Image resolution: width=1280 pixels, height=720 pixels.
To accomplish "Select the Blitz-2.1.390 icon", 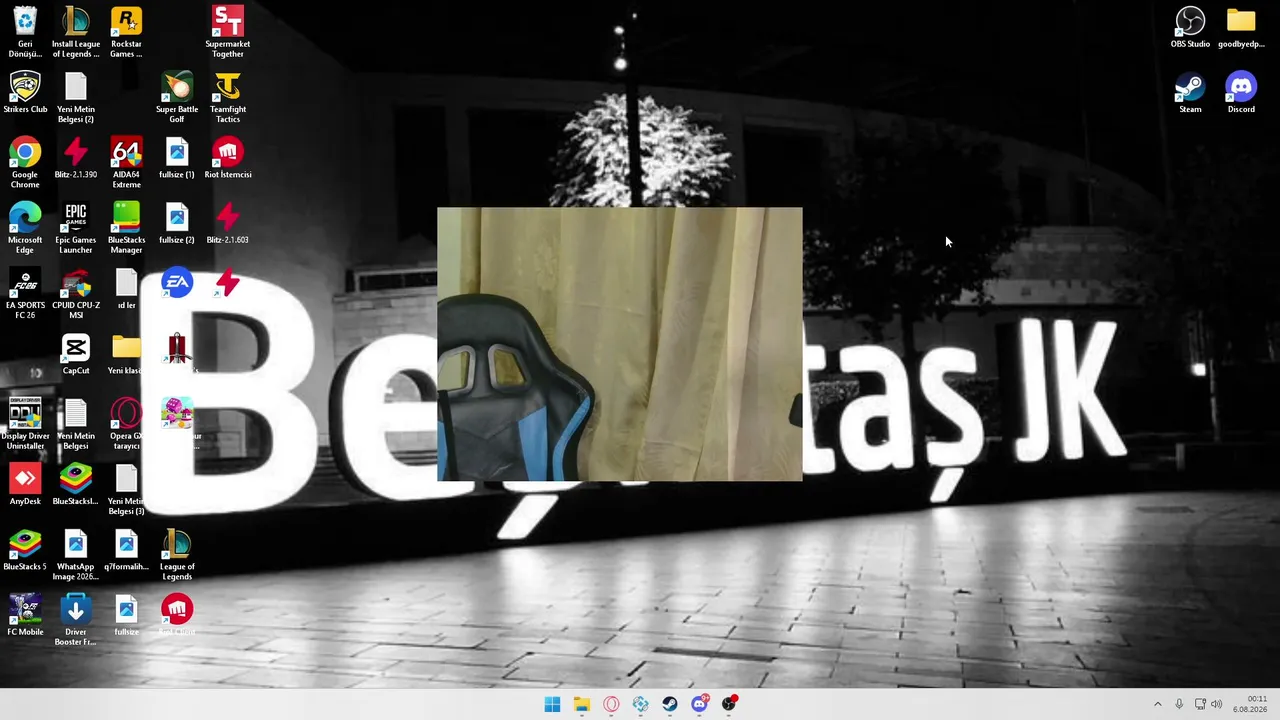I will 76,158.
